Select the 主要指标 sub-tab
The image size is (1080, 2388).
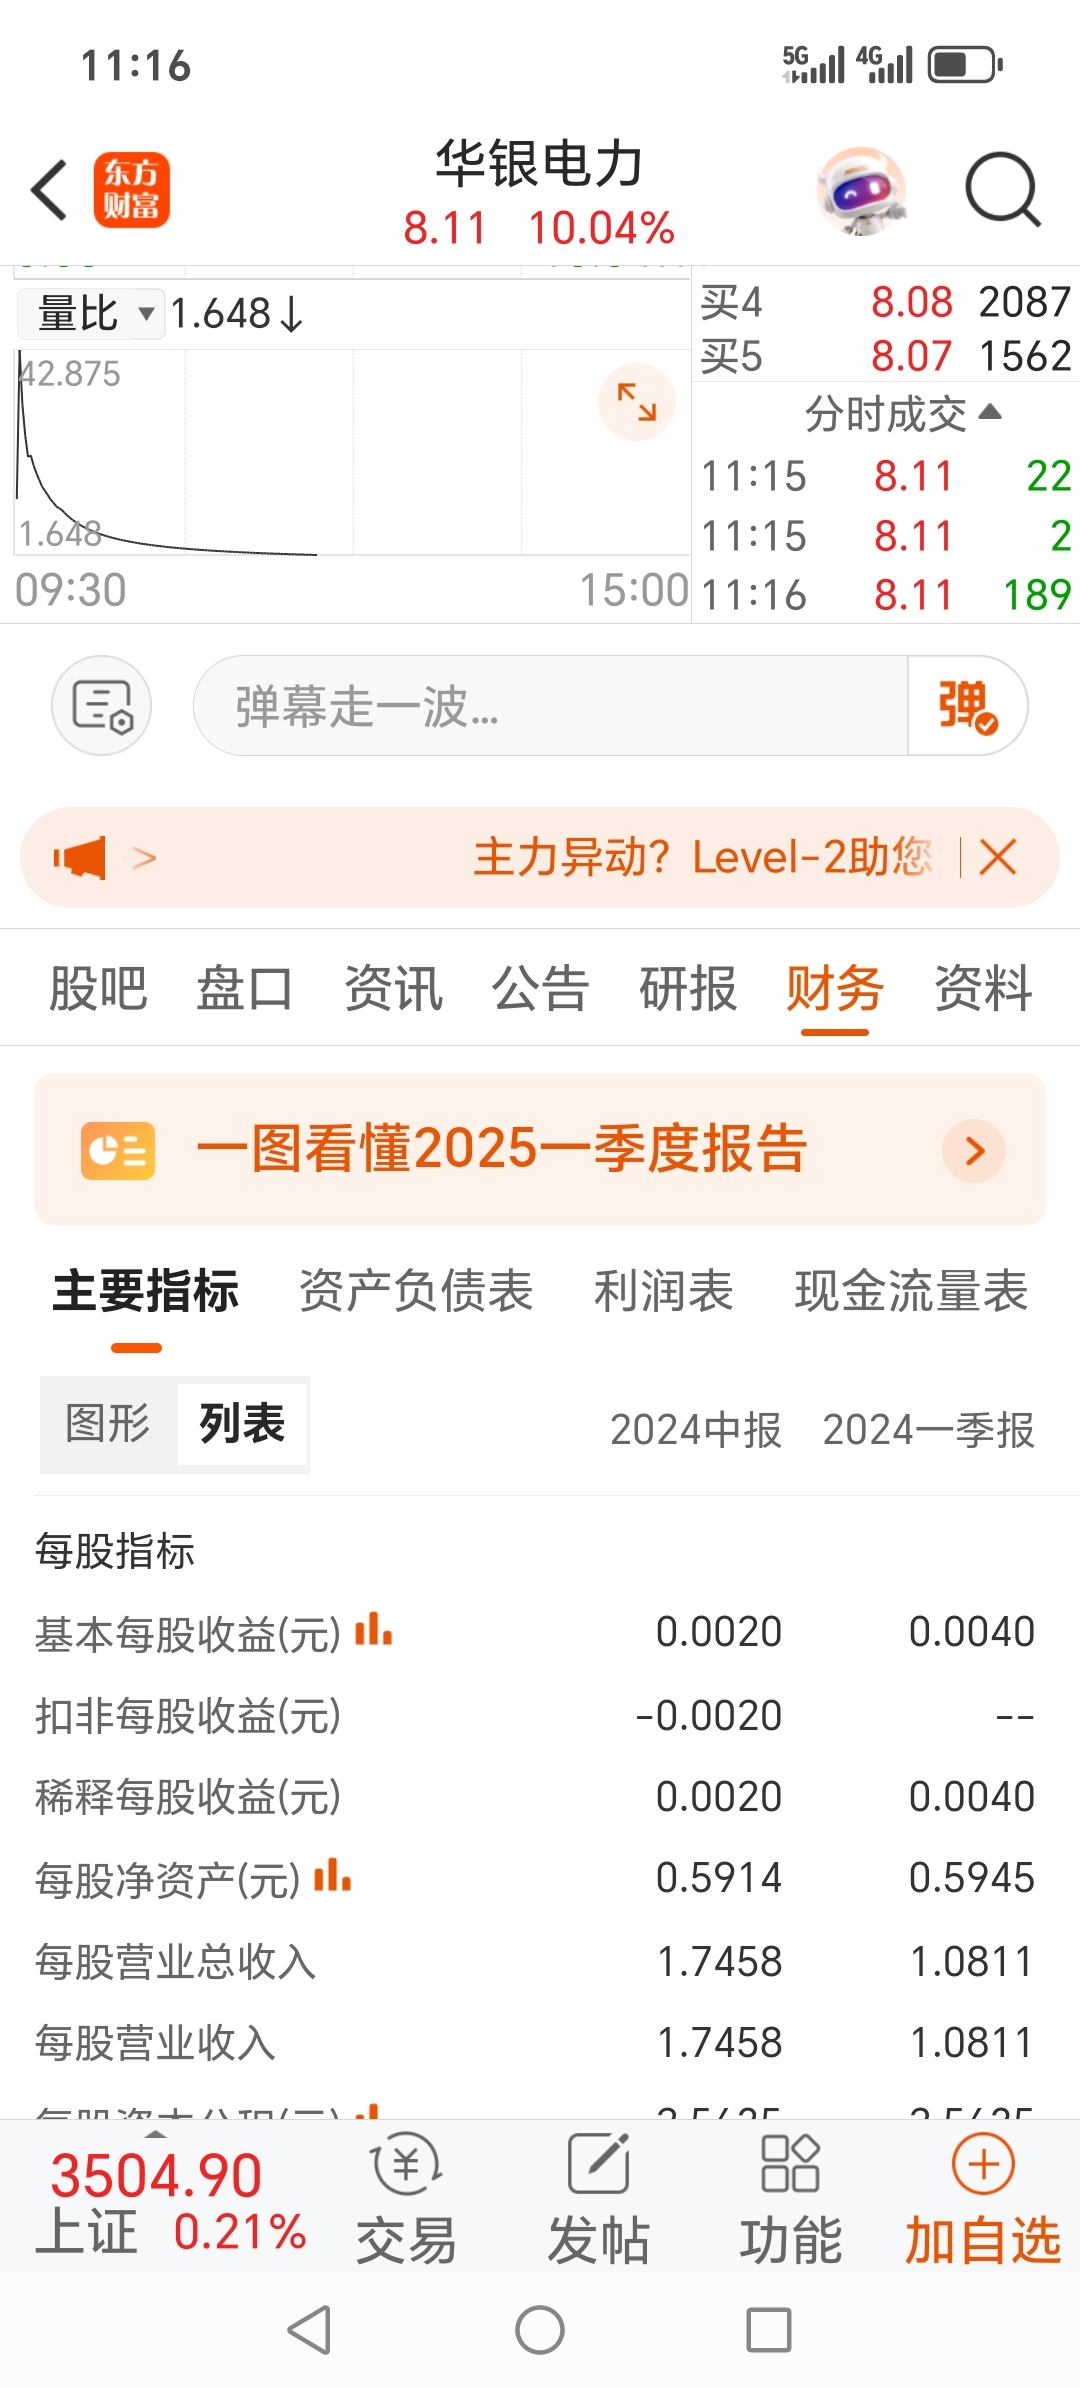point(146,1290)
